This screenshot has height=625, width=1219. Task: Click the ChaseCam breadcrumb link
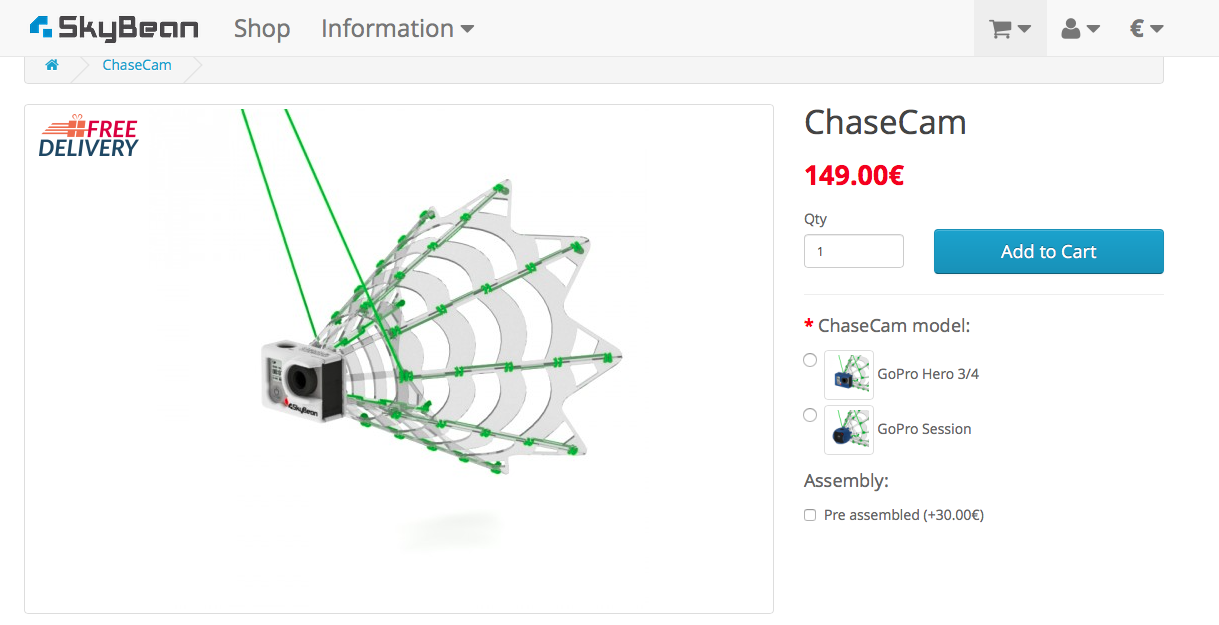tap(137, 65)
